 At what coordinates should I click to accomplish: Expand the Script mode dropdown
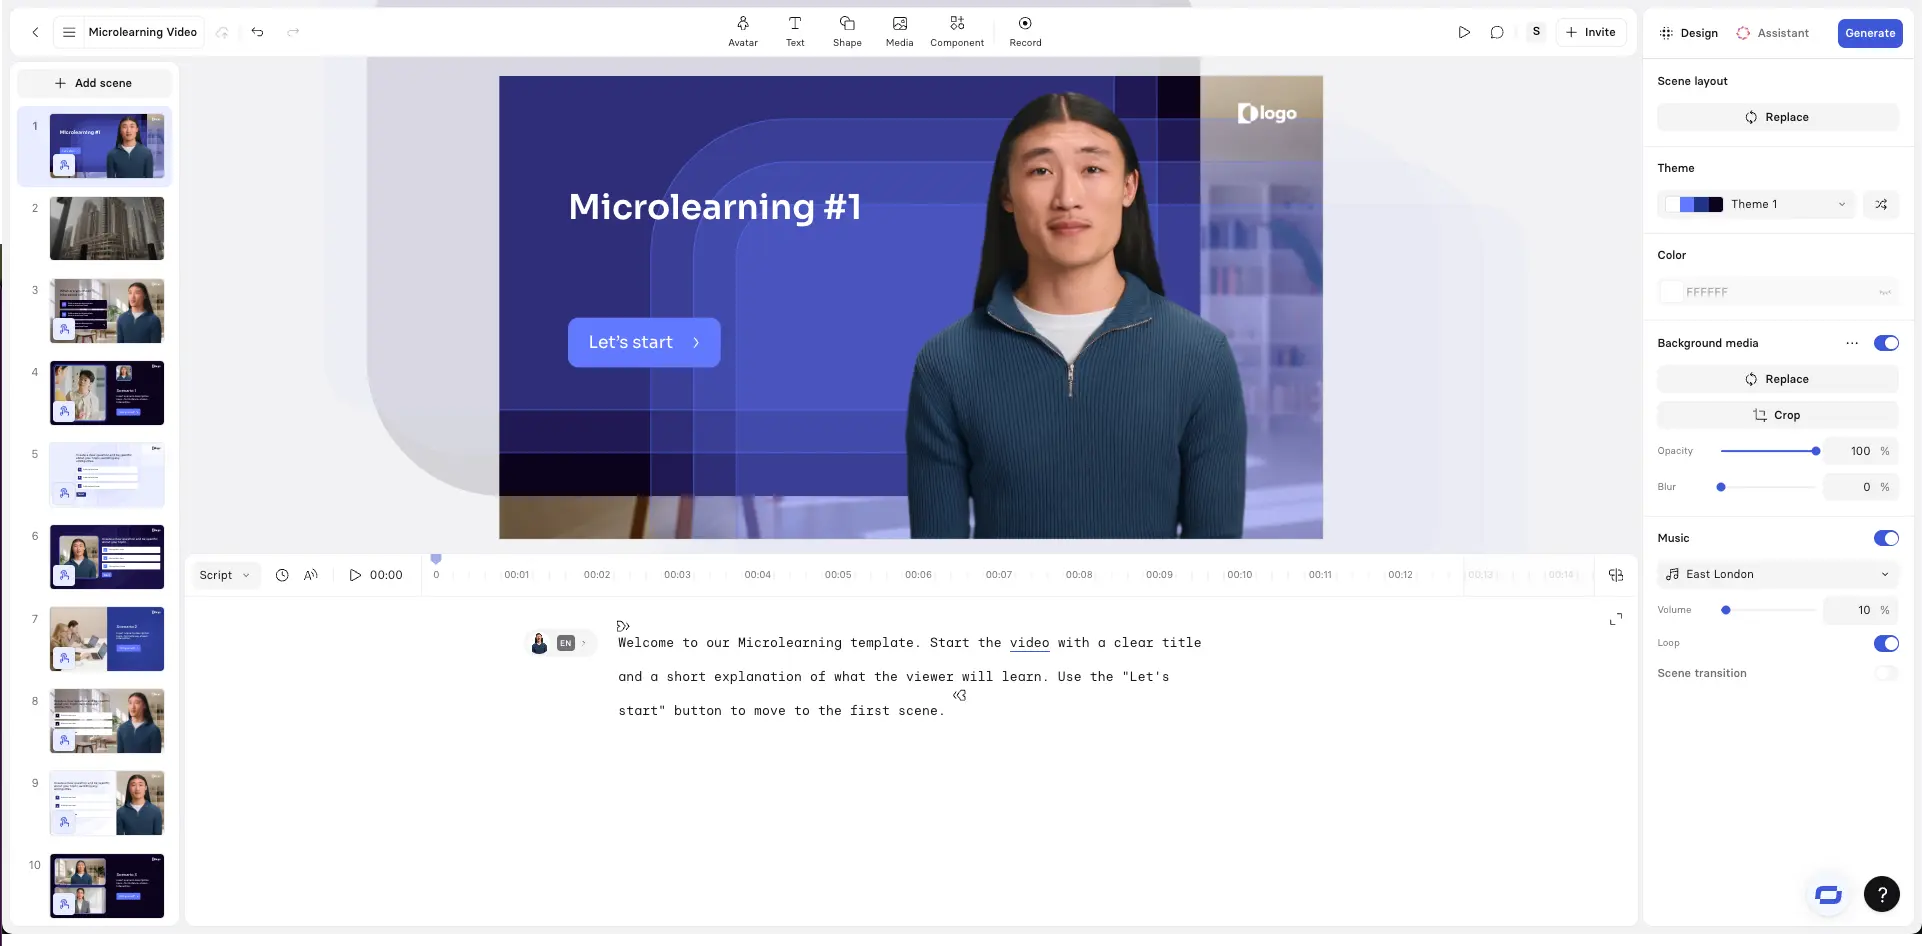[225, 575]
